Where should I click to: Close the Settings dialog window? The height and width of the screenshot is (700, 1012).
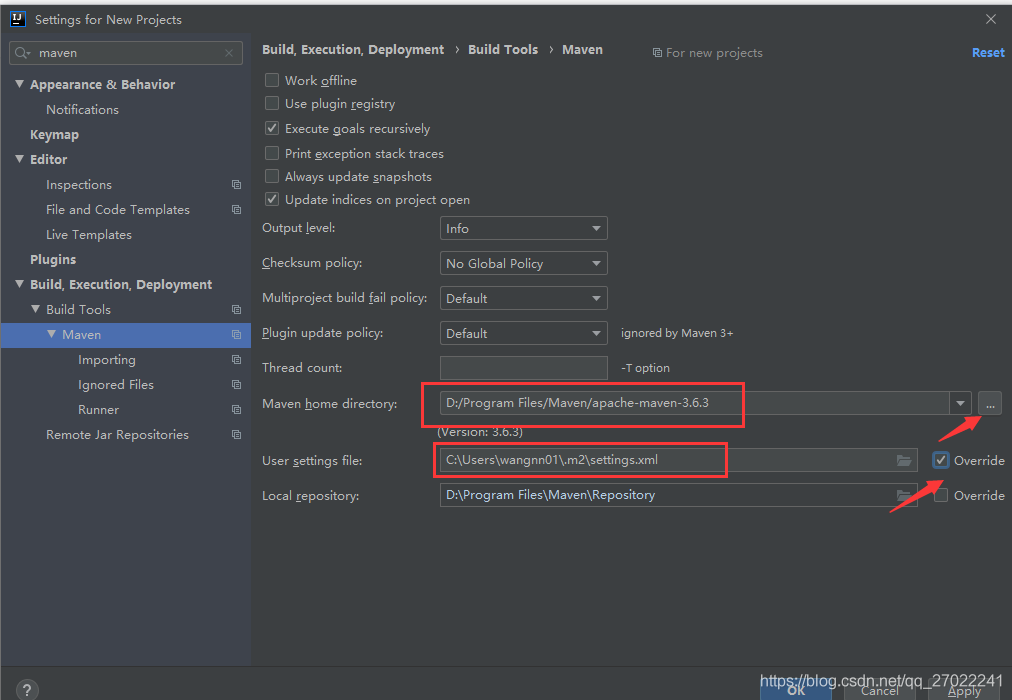pyautogui.click(x=991, y=19)
